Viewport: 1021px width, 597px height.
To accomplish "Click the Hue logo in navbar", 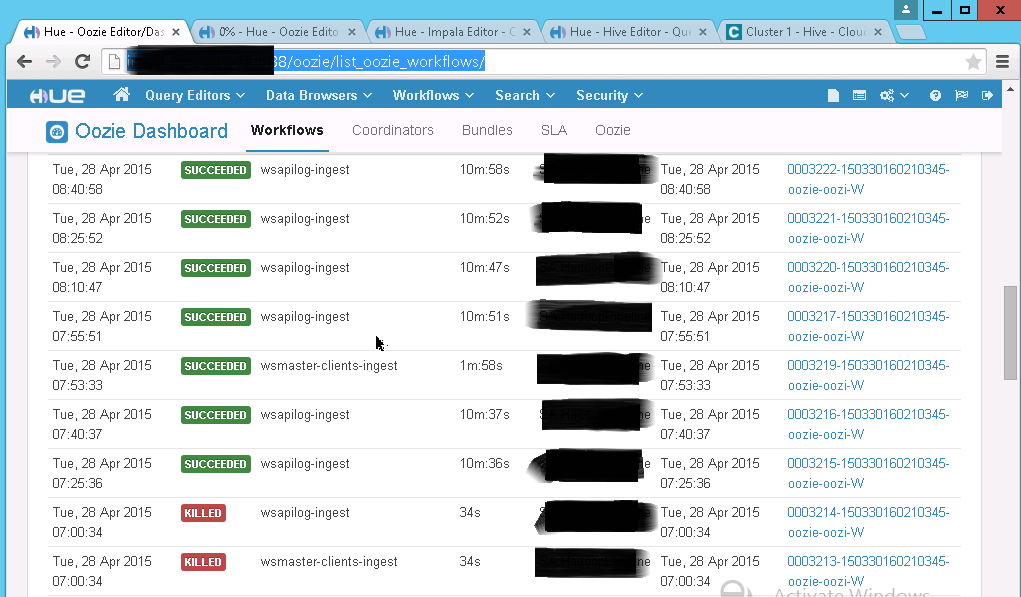I will (x=57, y=96).
